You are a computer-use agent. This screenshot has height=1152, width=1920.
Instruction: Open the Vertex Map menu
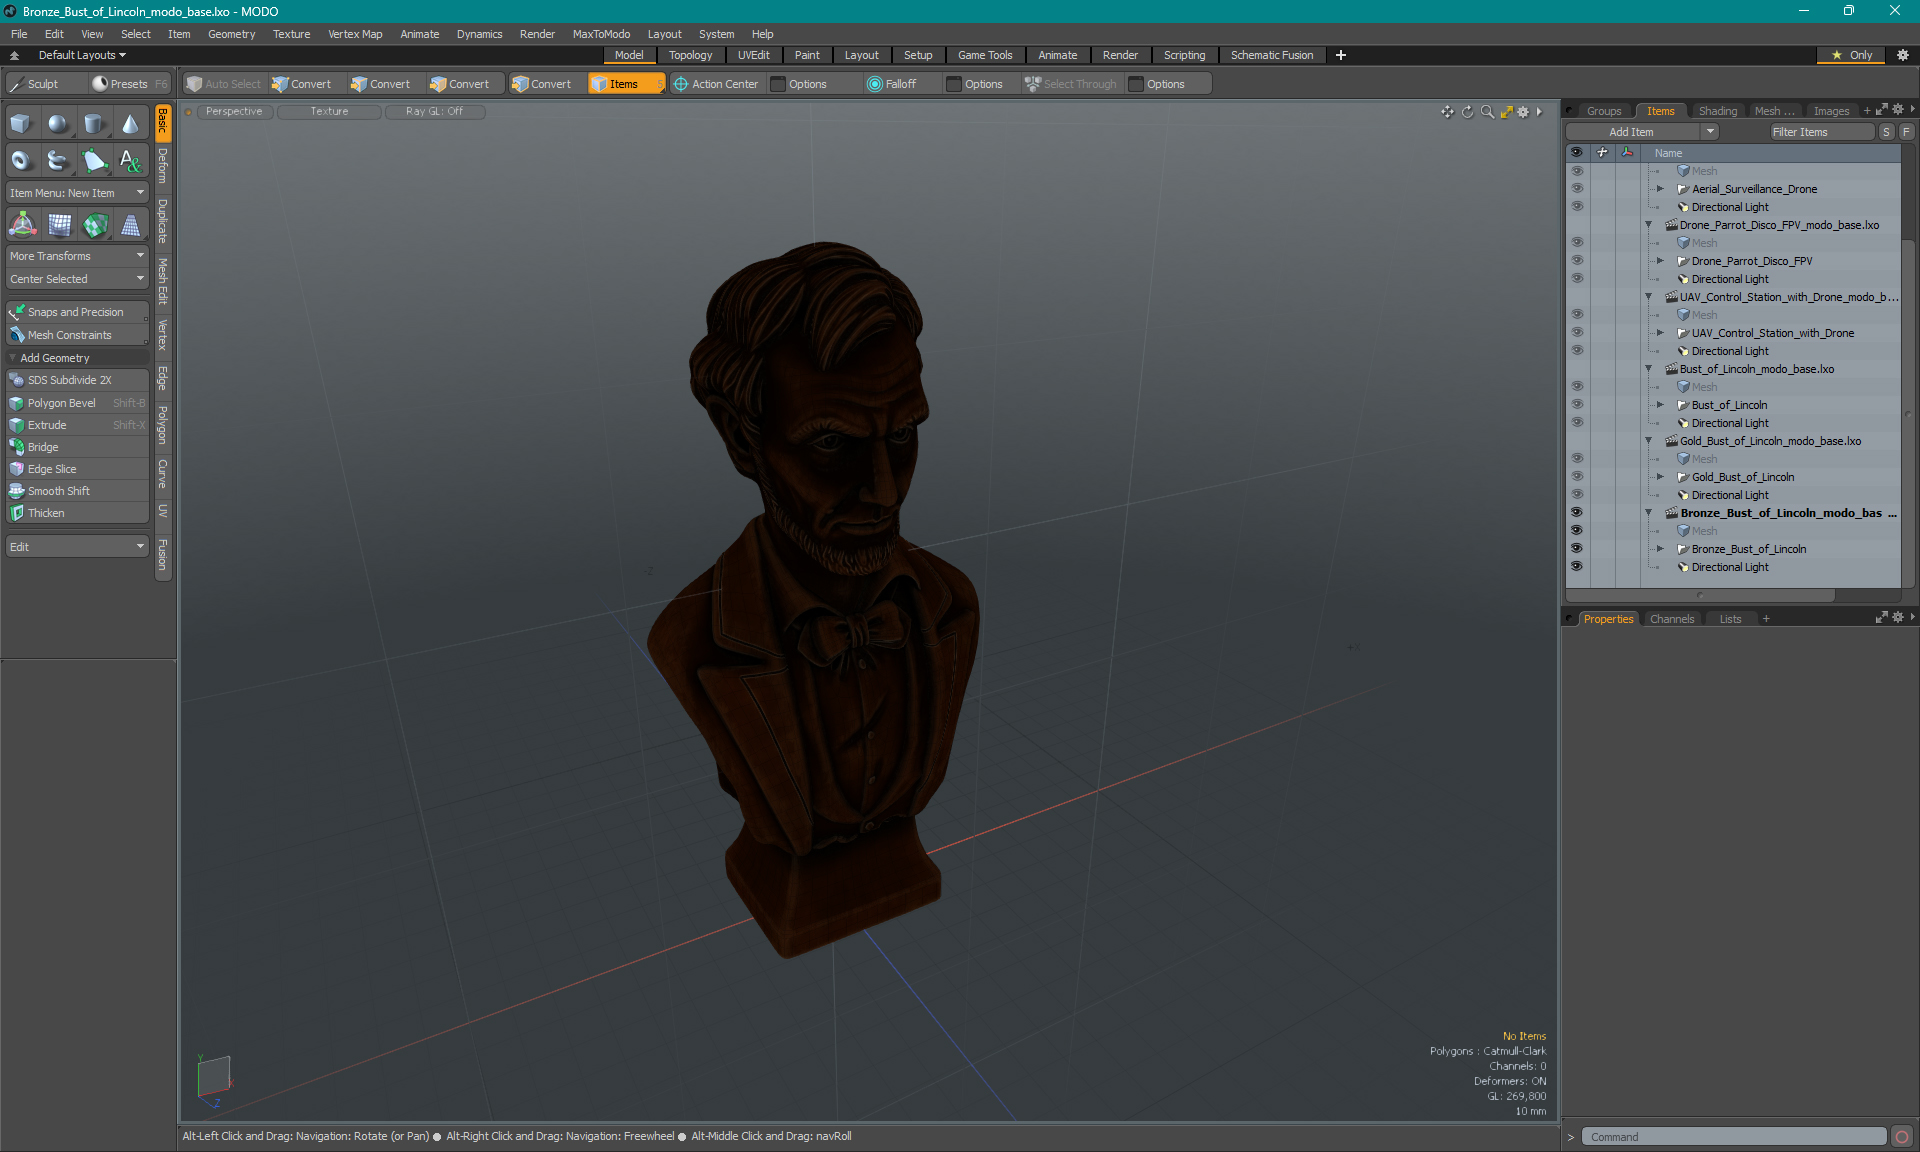point(355,34)
